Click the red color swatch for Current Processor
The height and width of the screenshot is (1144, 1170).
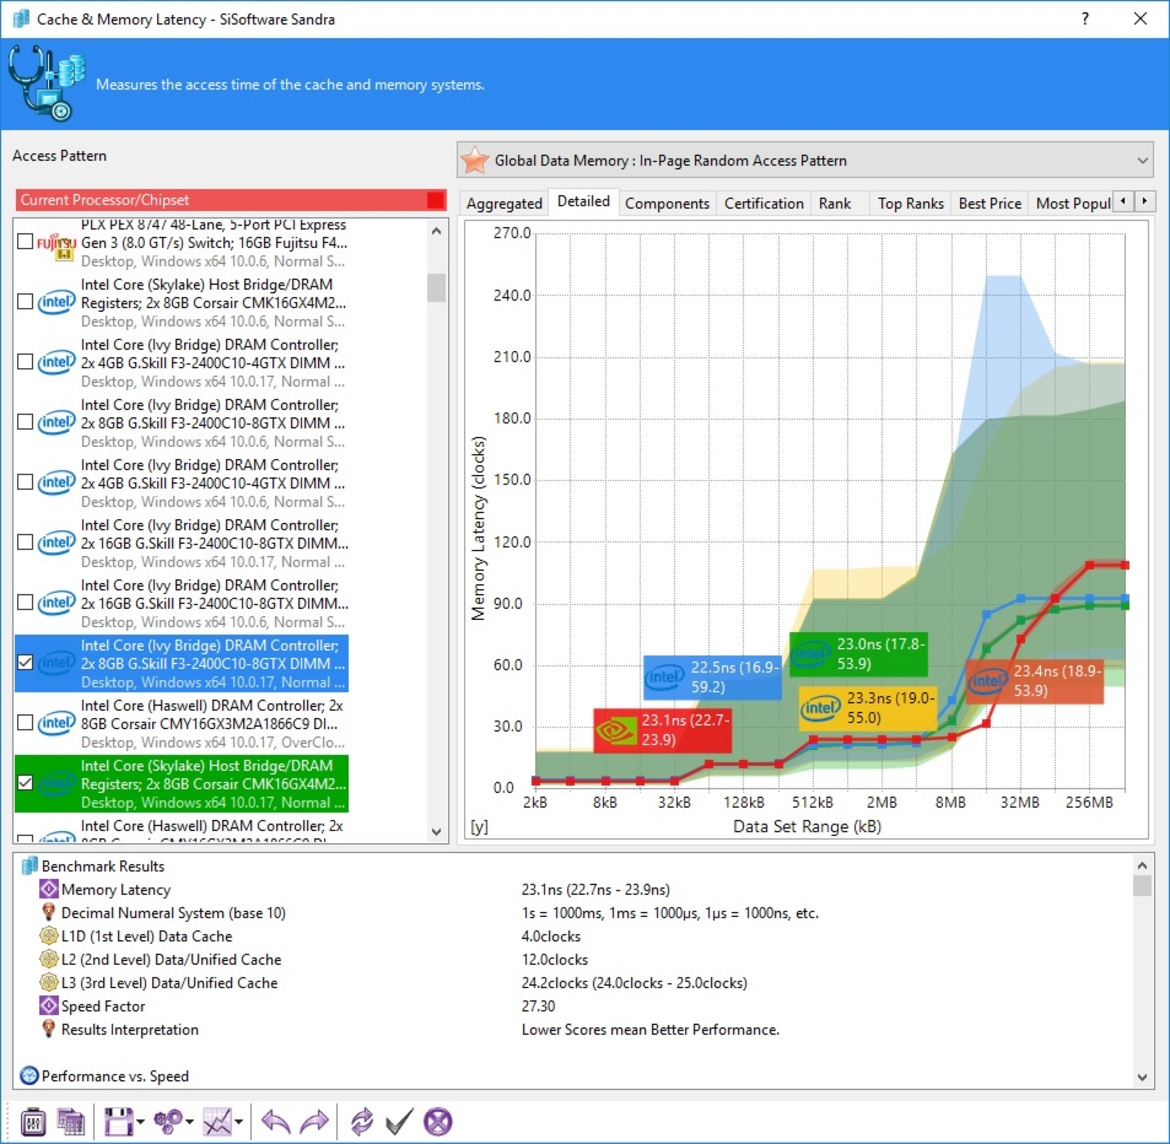[x=435, y=200]
